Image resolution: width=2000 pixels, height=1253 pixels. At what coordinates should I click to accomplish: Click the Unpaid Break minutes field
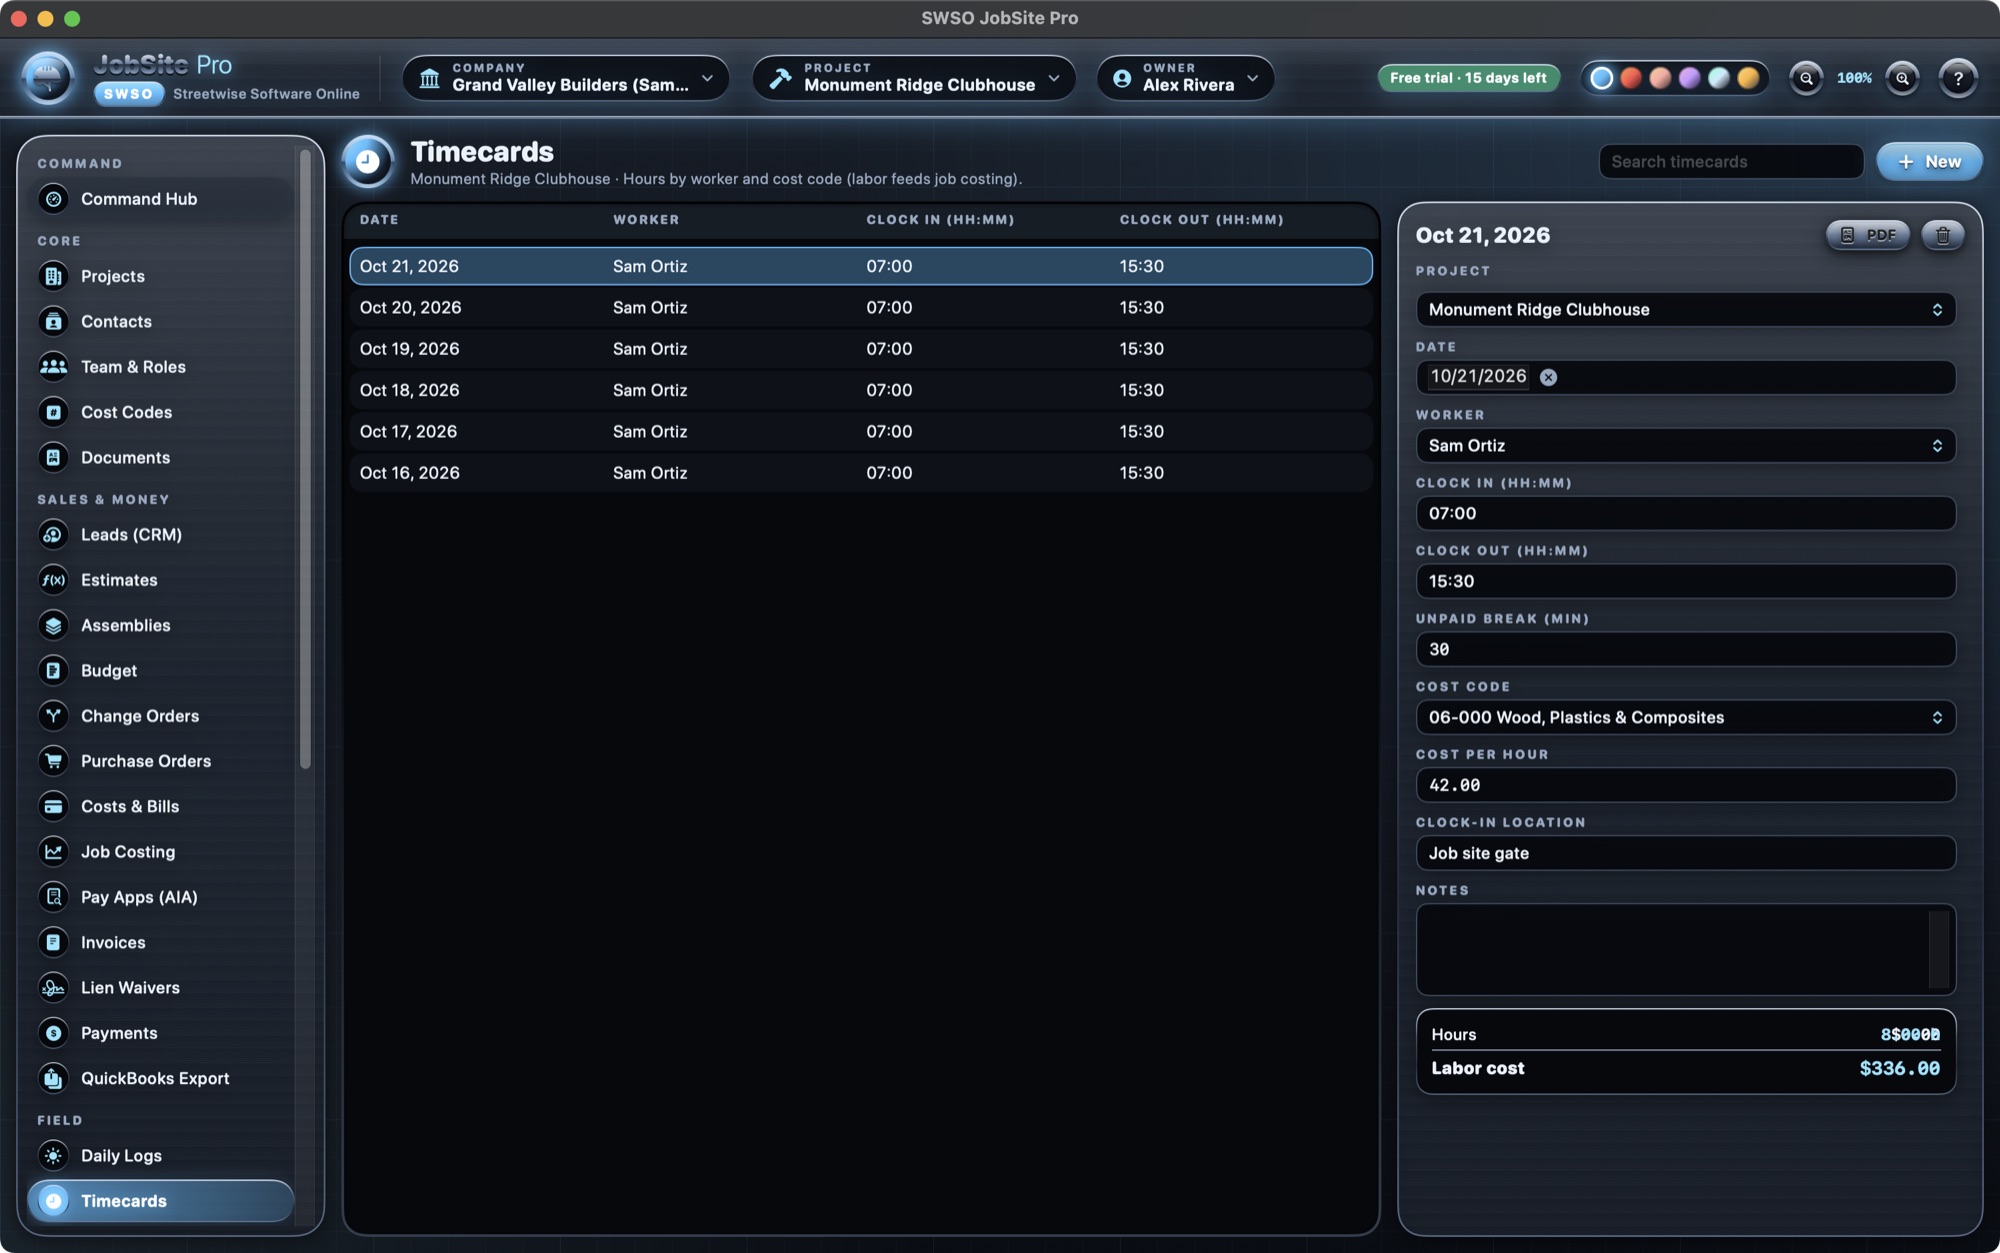pos(1685,650)
